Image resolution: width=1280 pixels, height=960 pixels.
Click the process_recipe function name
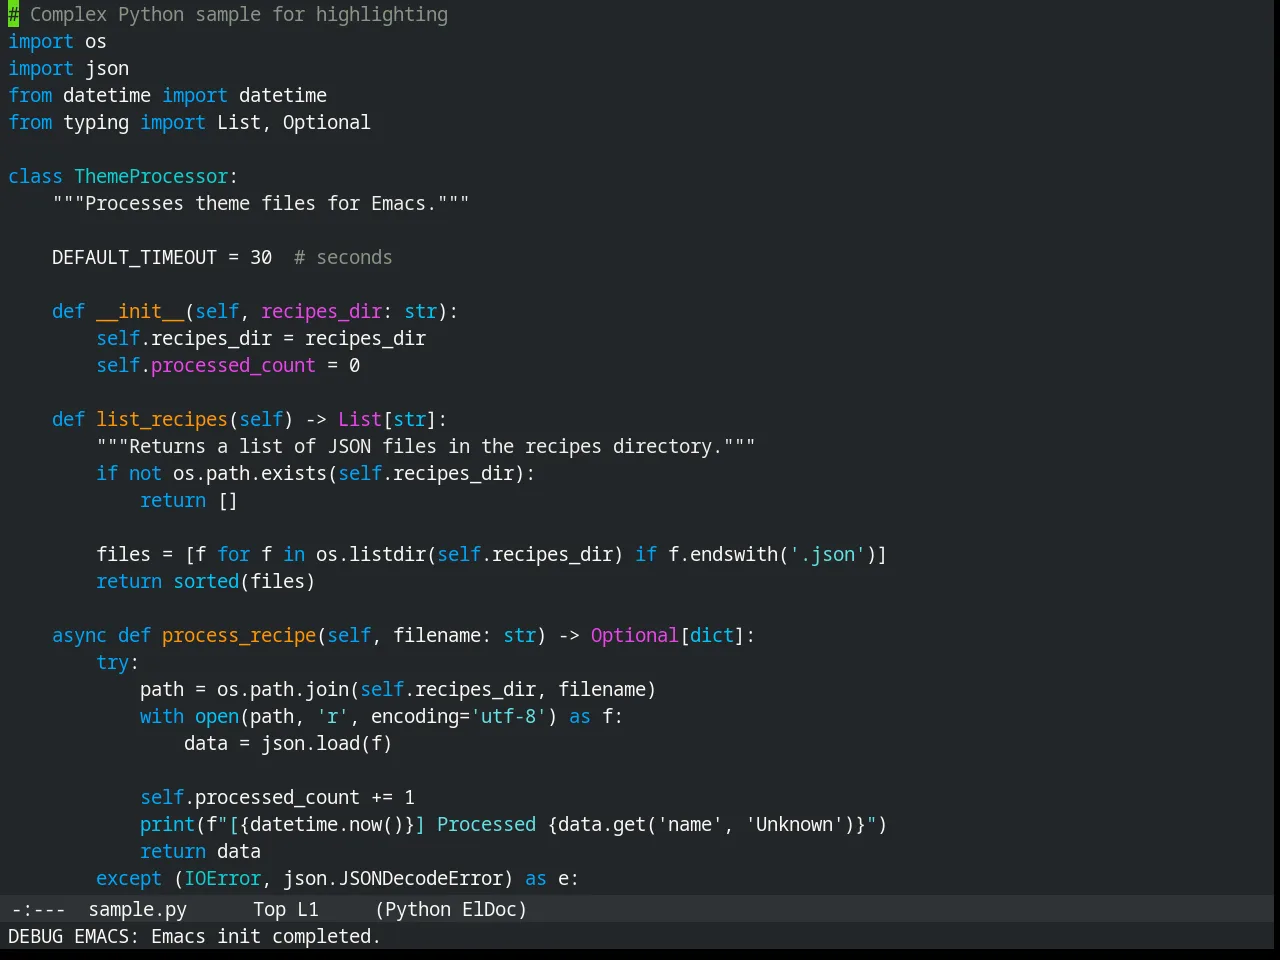coord(239,635)
